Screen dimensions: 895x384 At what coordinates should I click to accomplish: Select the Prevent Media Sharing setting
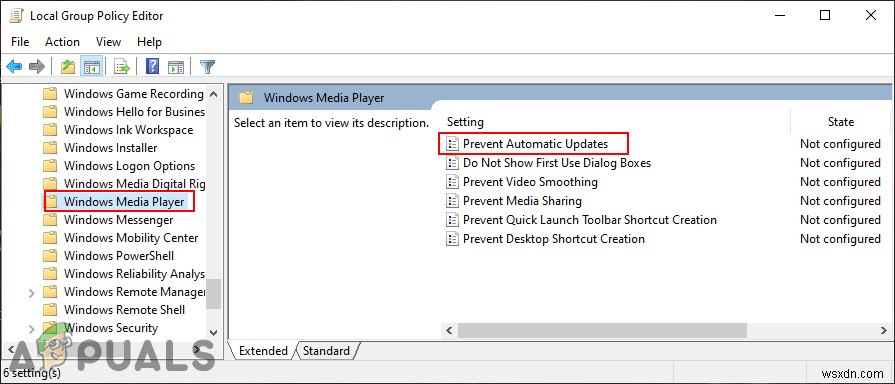tap(522, 201)
